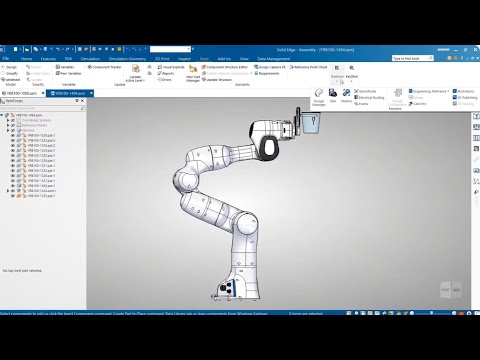Close the PathFinder panel
The image size is (480, 360).
pyautogui.click(x=83, y=101)
